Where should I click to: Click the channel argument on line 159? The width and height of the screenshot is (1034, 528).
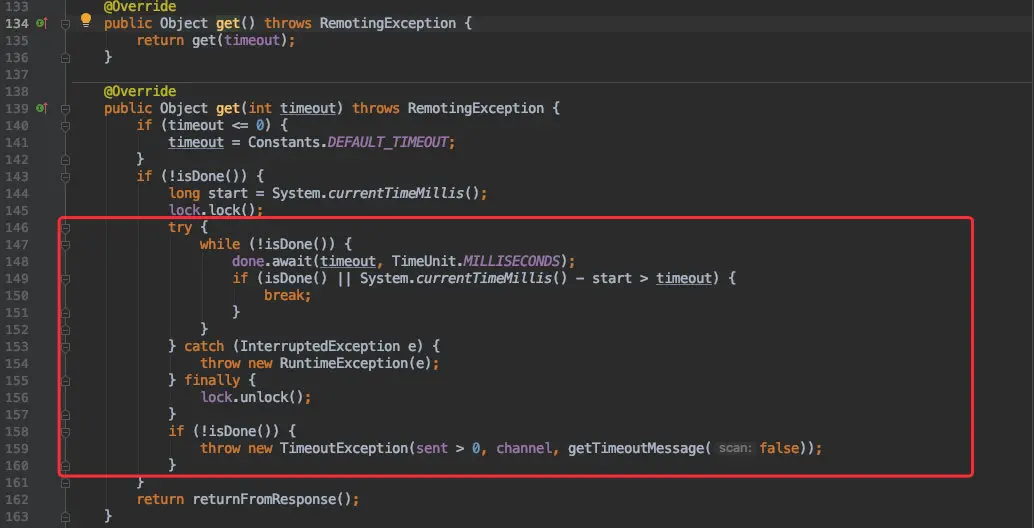point(524,448)
